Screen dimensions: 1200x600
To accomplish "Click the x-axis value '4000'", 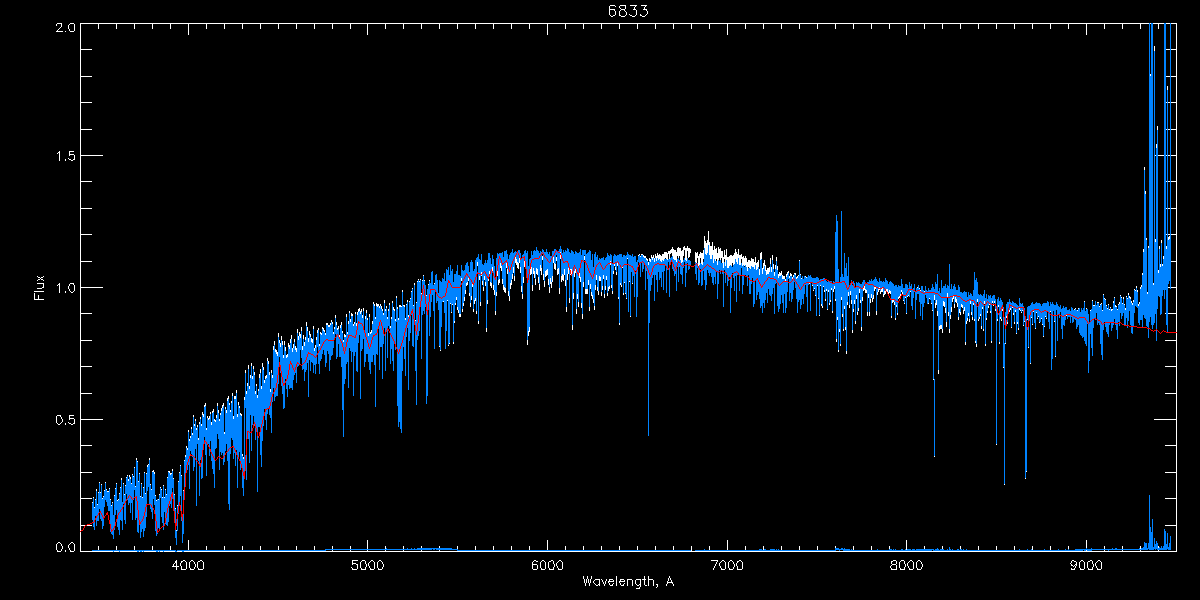I will click(188, 566).
